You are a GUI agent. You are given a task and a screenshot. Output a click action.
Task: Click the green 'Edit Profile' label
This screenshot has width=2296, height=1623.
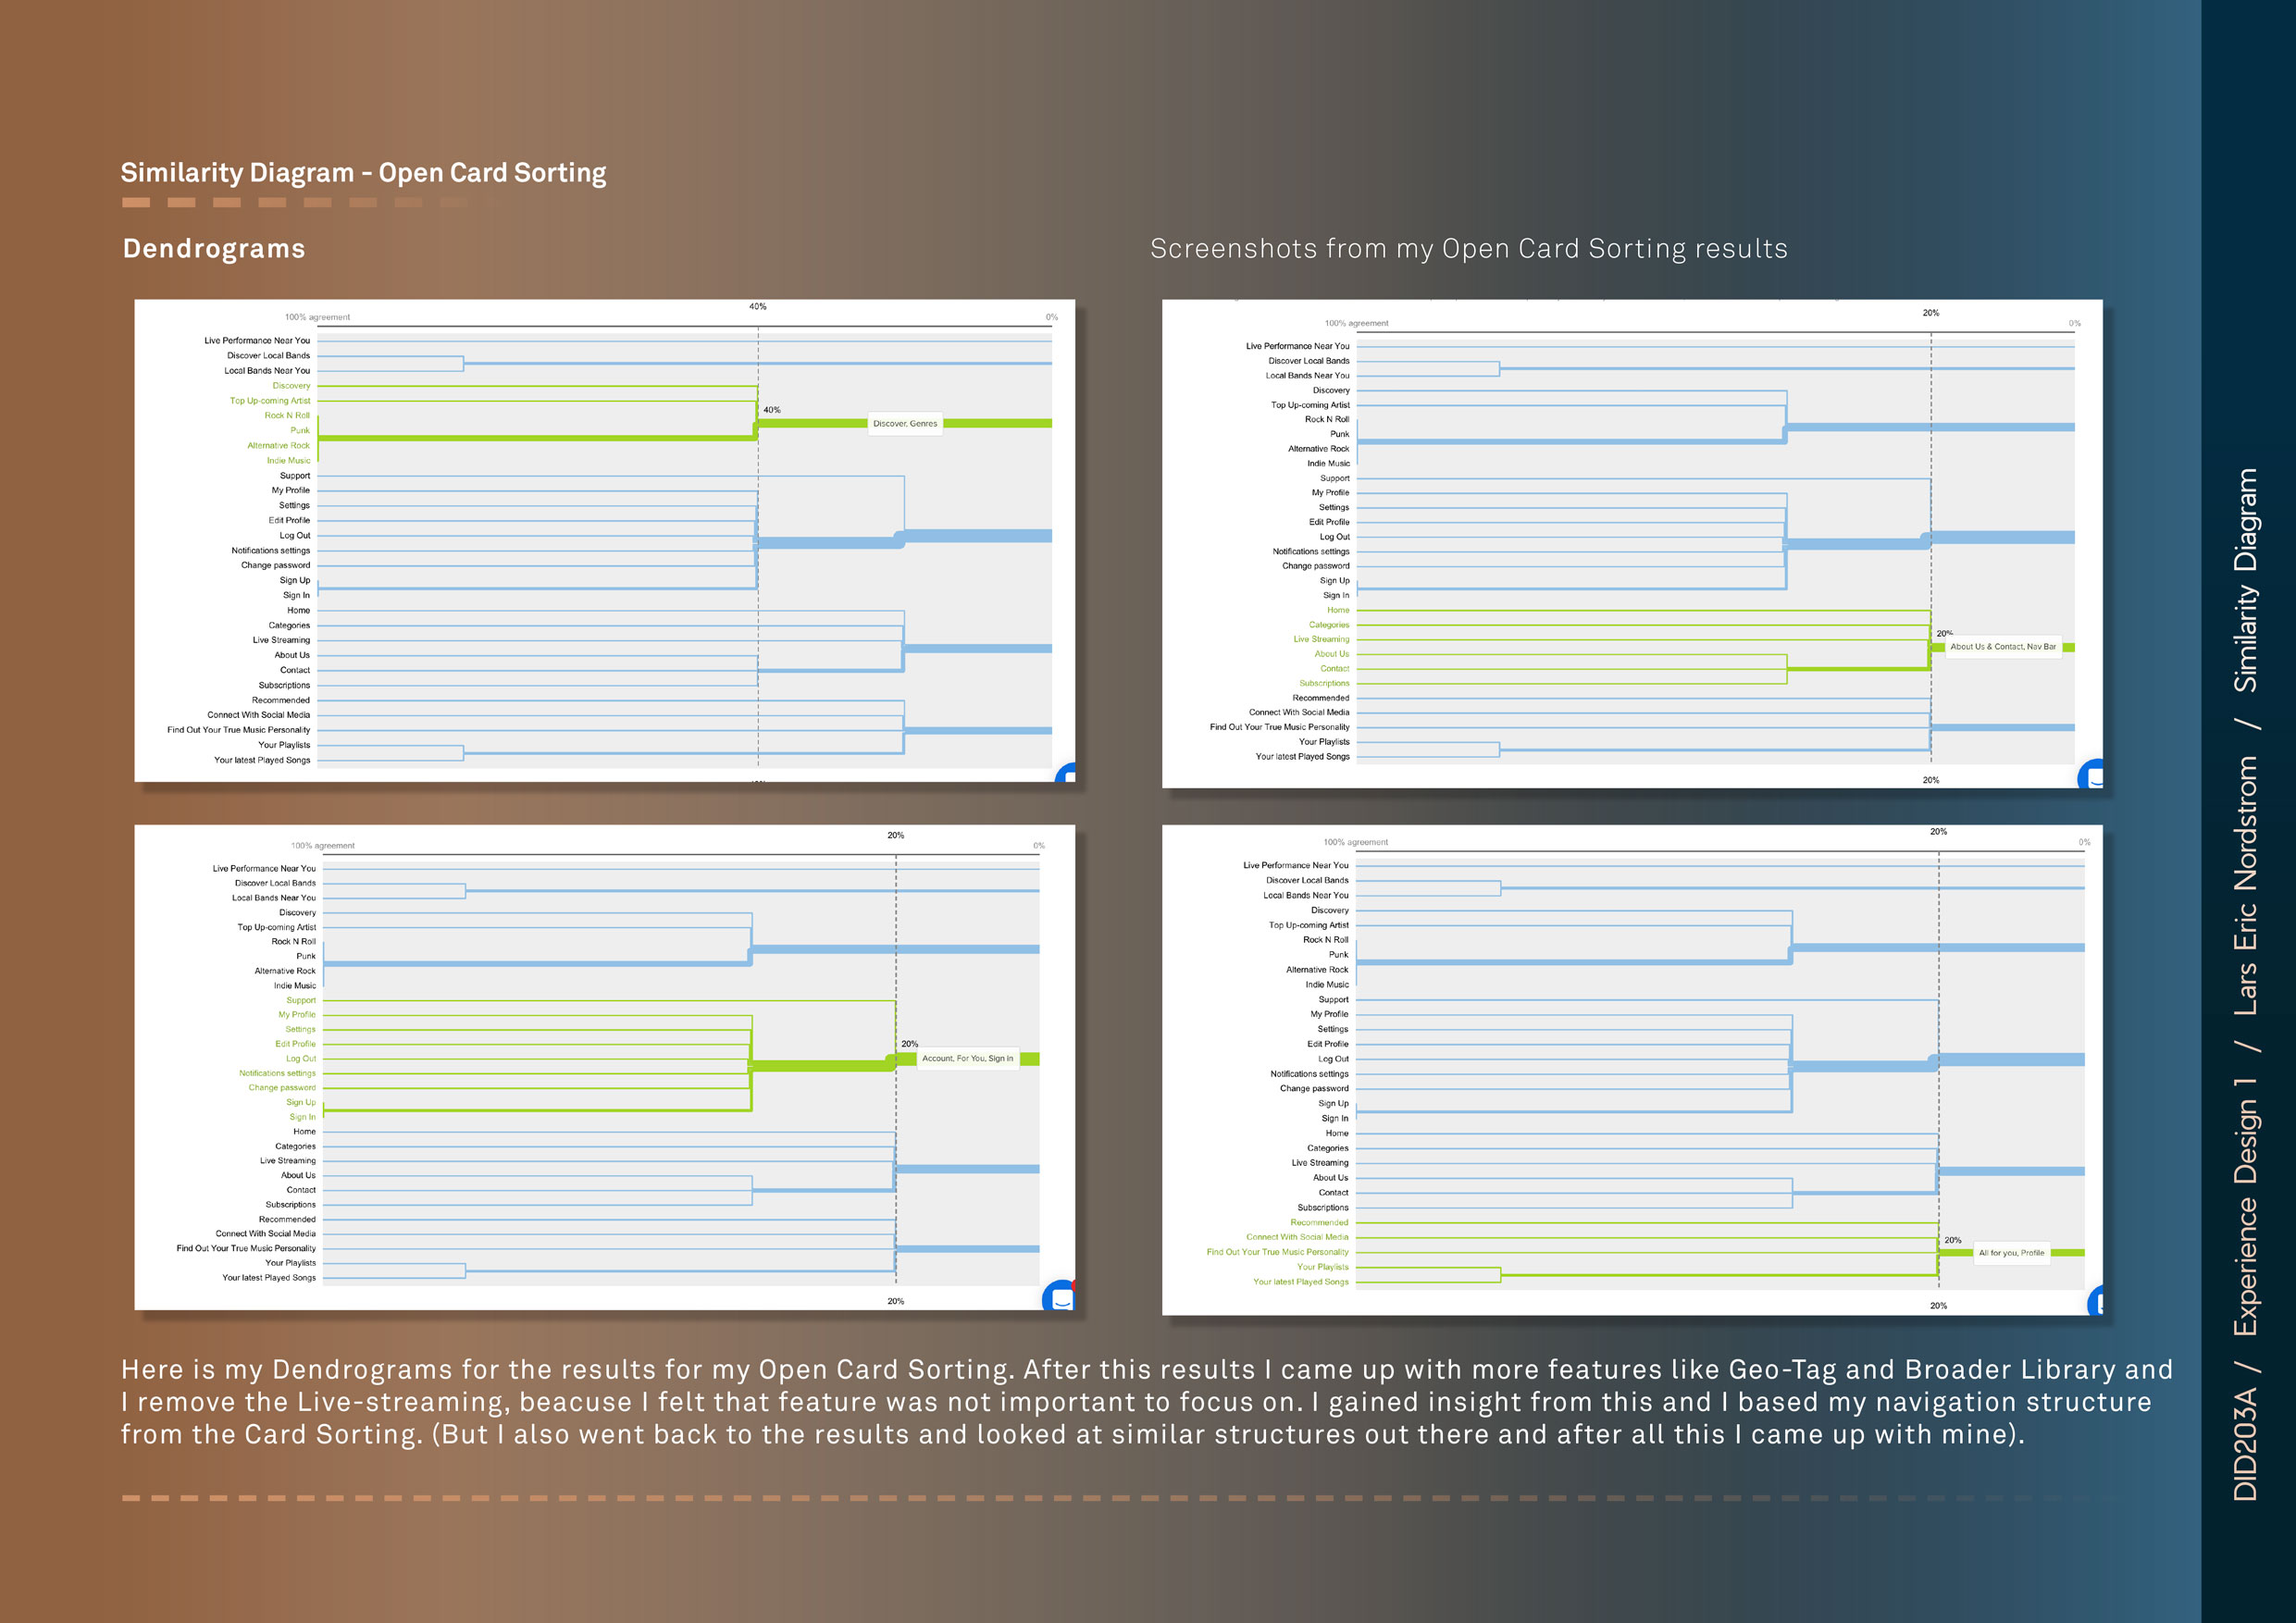point(295,1044)
